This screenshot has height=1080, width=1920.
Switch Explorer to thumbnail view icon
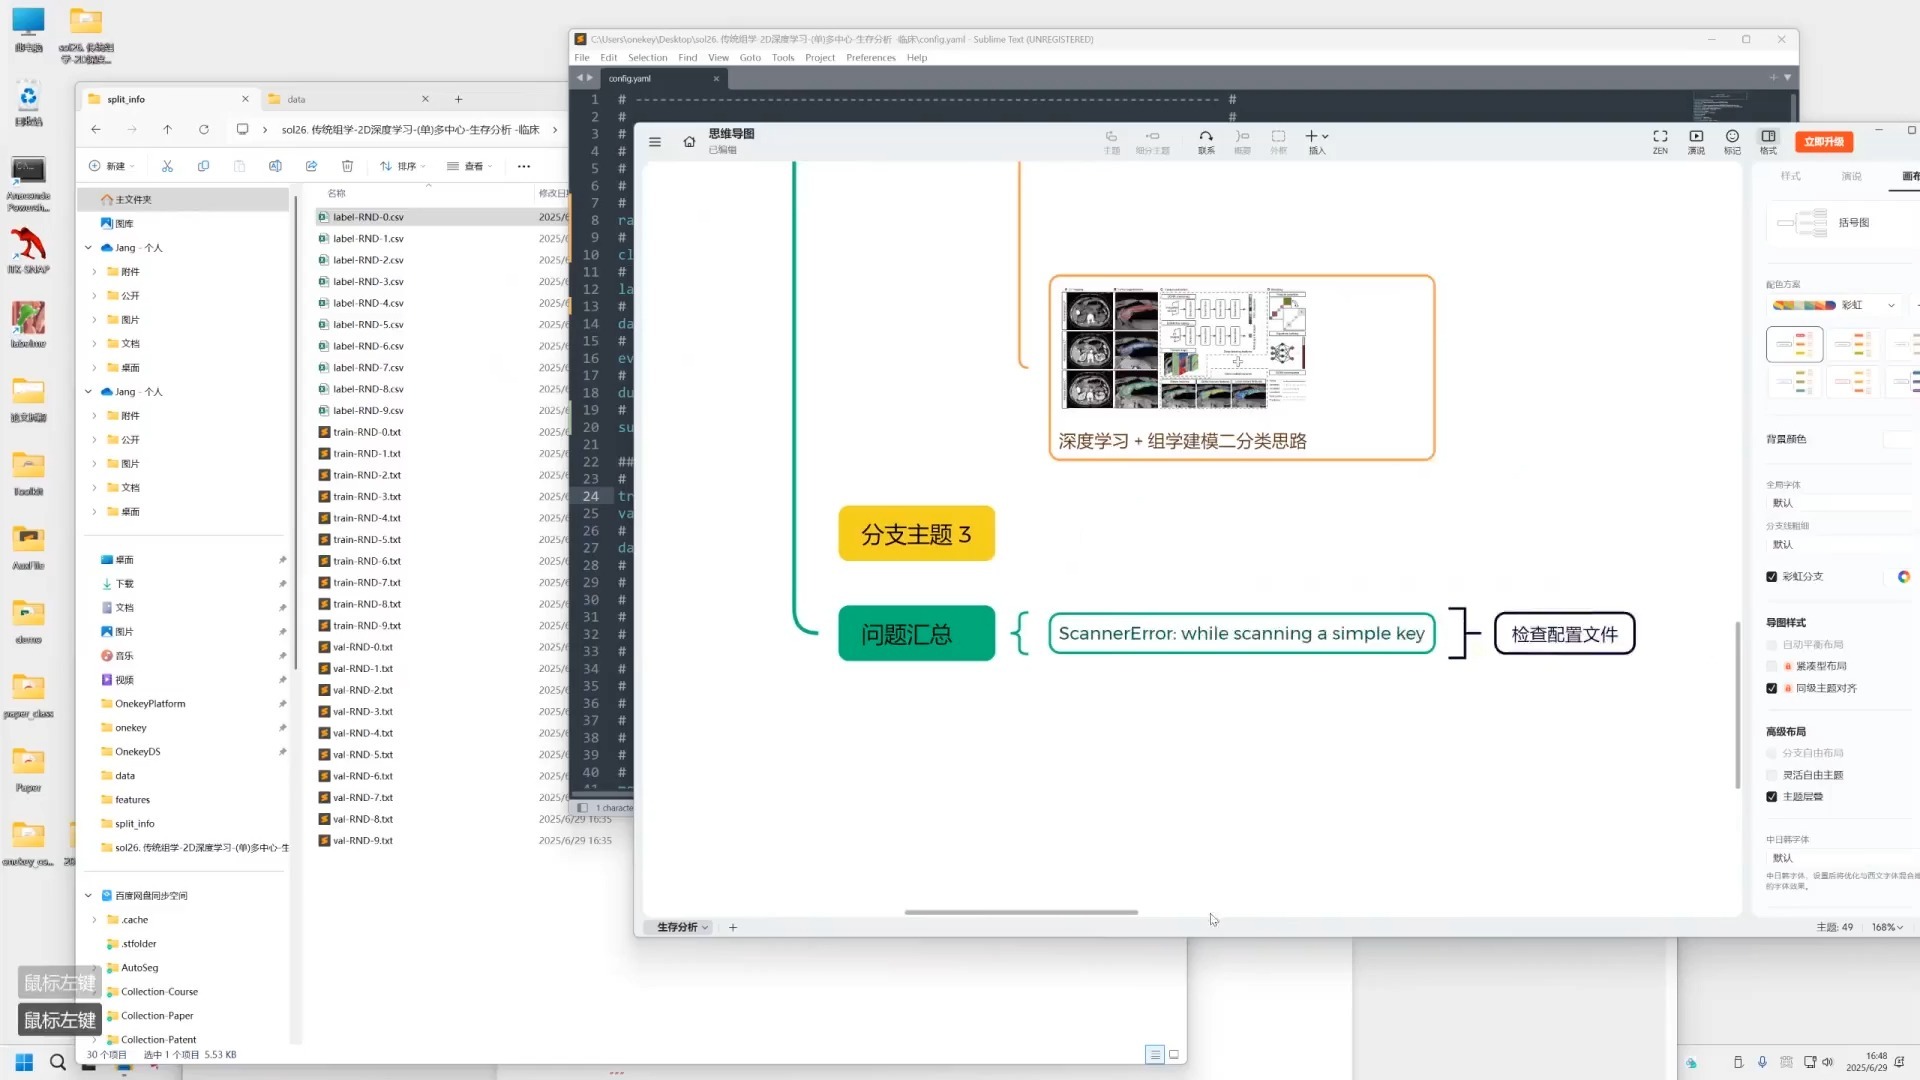1174,1054
